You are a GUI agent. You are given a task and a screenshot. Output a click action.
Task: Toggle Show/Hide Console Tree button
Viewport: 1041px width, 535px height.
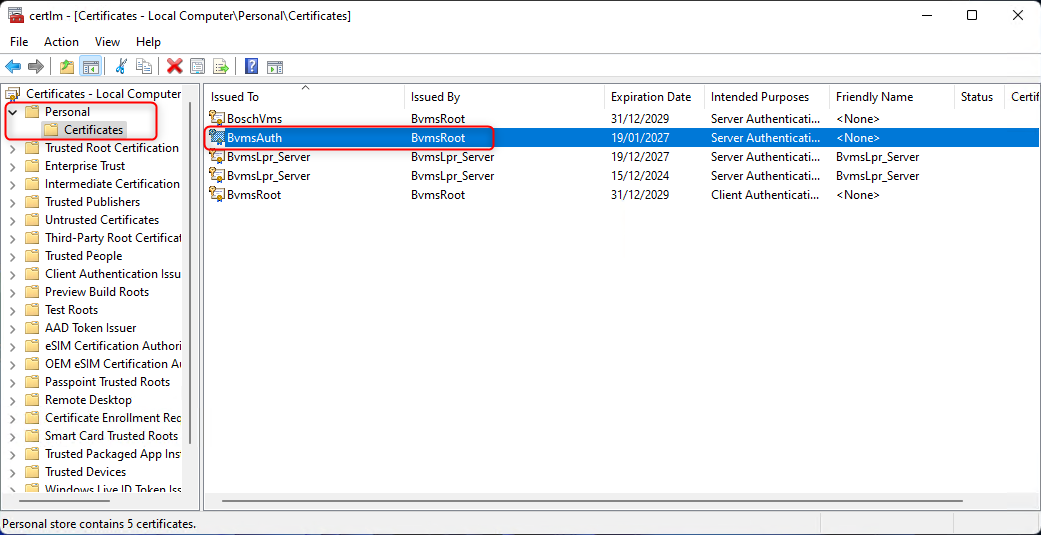click(x=90, y=66)
